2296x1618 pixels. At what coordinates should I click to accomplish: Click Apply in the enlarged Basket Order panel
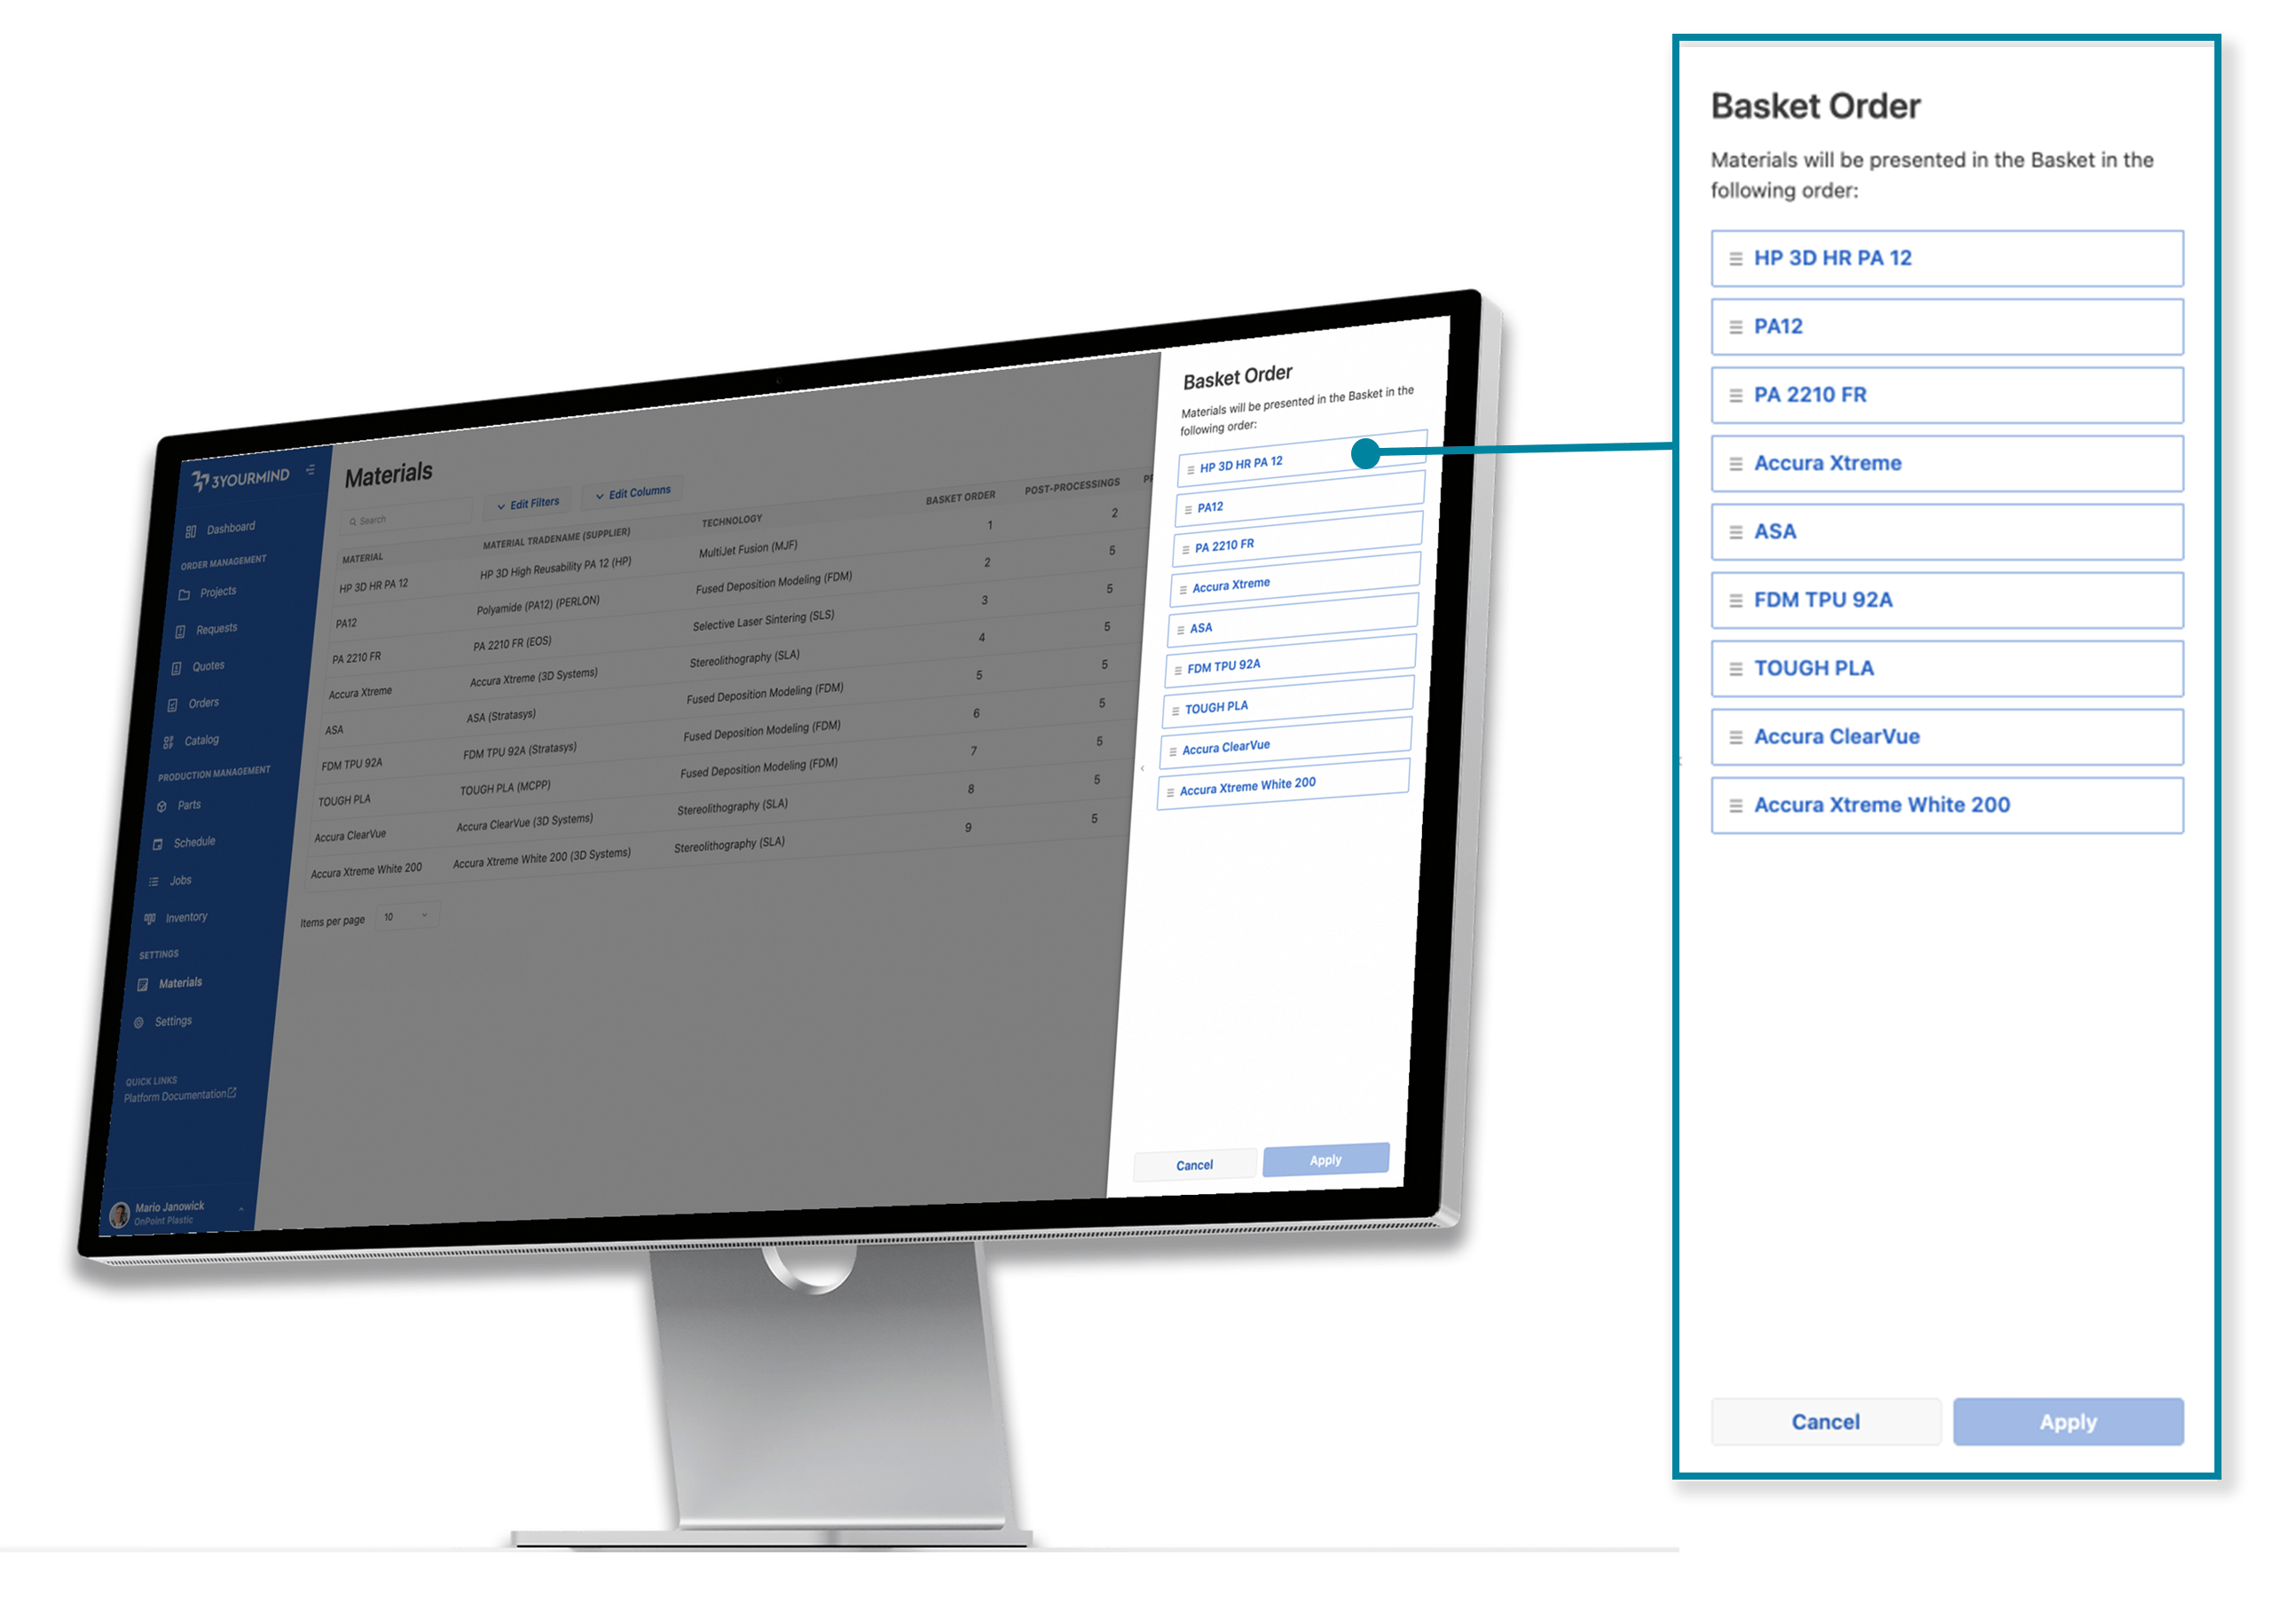pos(2068,1422)
